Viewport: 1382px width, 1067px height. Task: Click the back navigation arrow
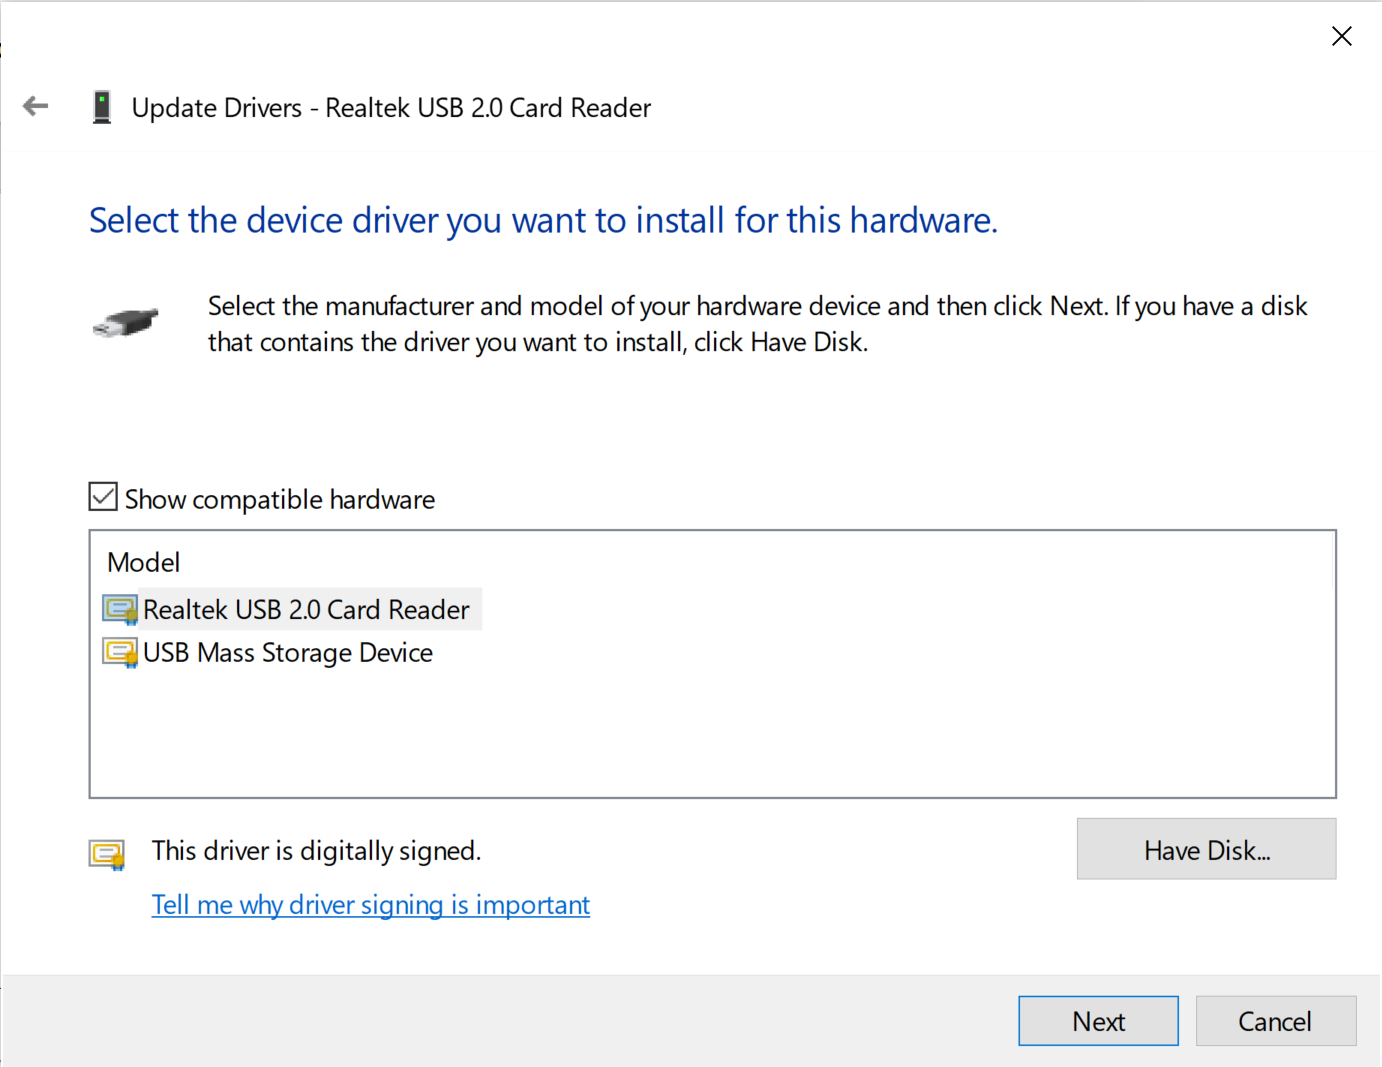(35, 106)
